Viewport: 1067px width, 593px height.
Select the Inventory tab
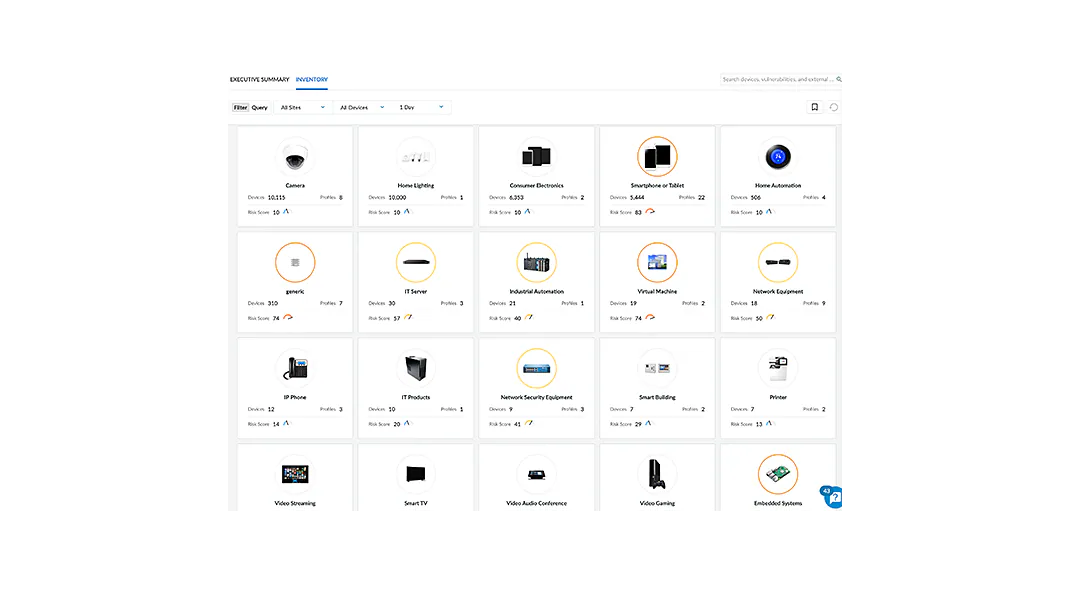point(312,80)
